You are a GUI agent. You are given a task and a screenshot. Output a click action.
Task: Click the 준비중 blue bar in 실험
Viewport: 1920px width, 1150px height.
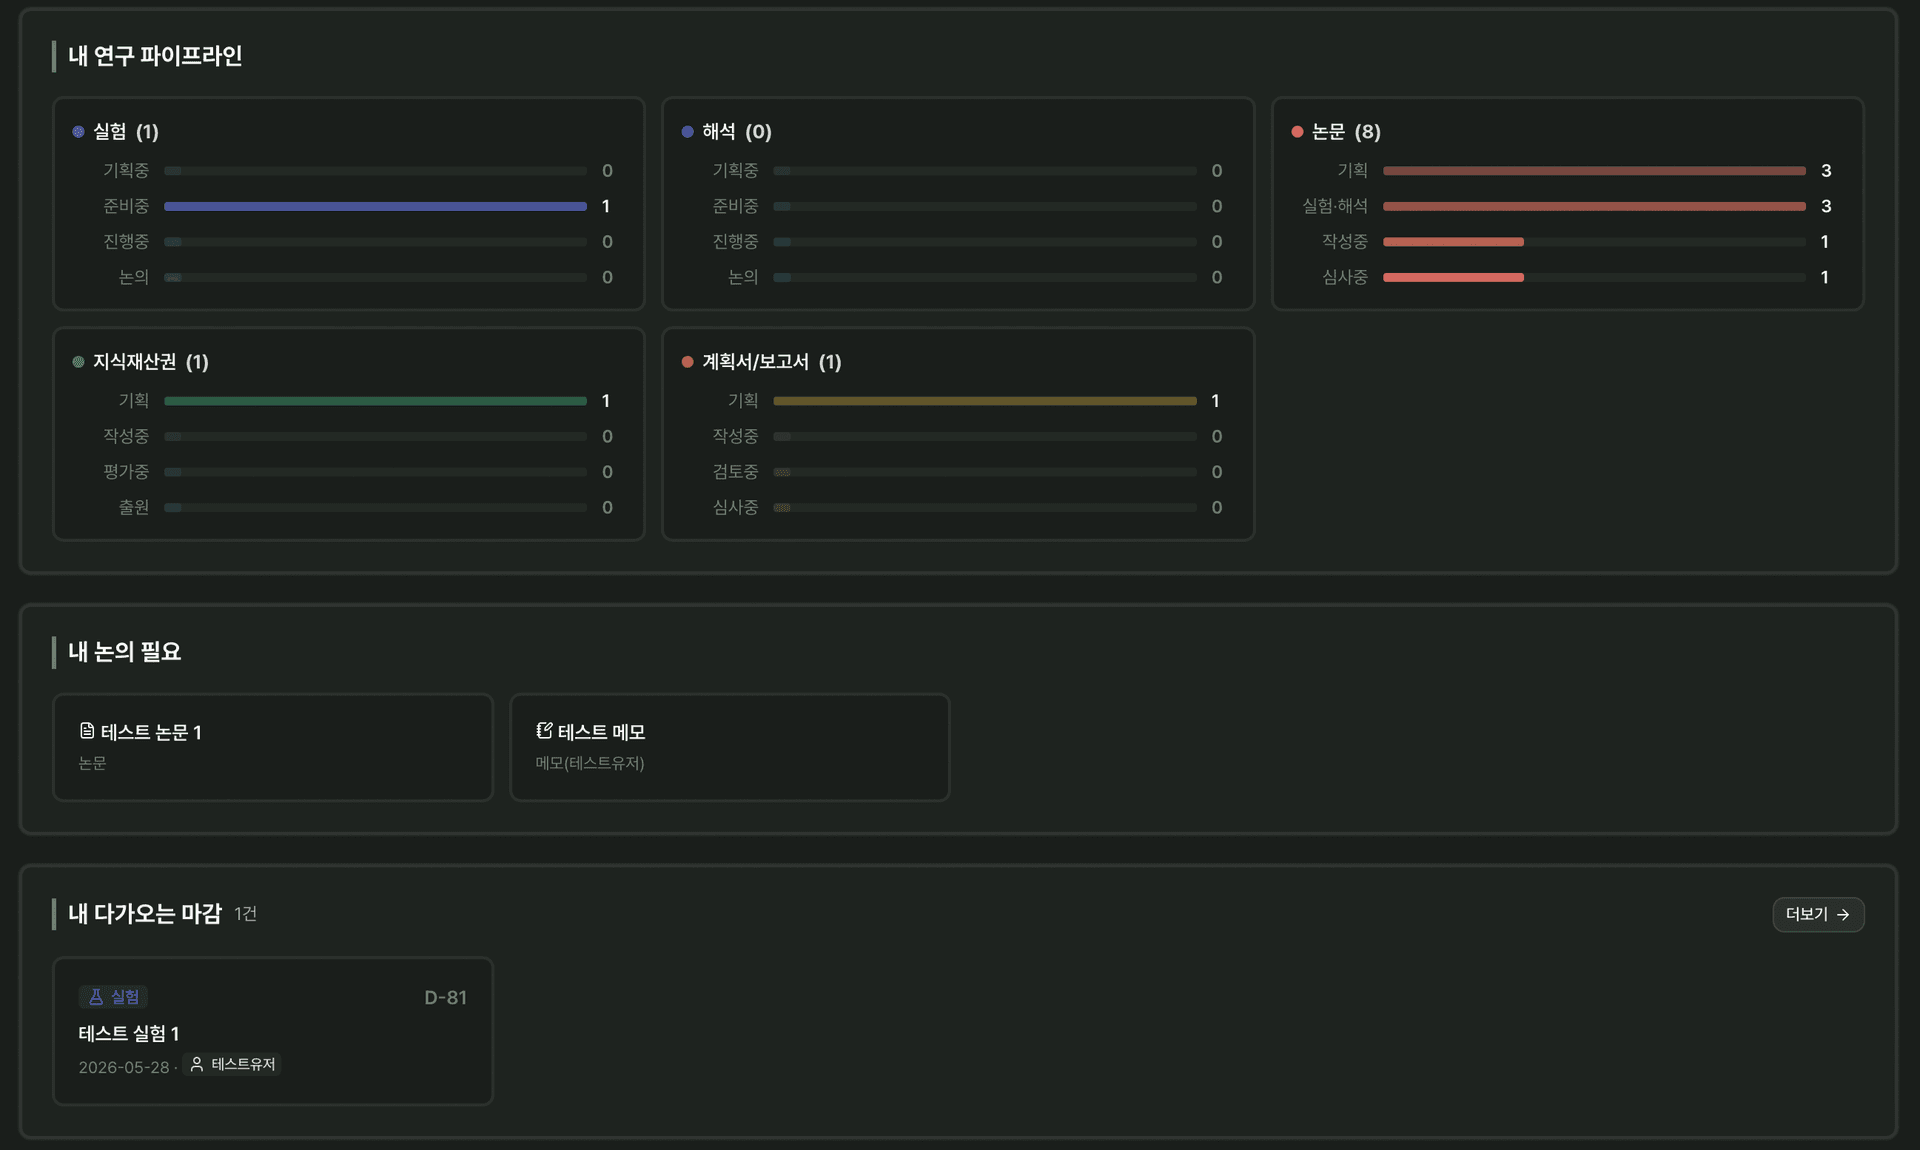coord(375,207)
